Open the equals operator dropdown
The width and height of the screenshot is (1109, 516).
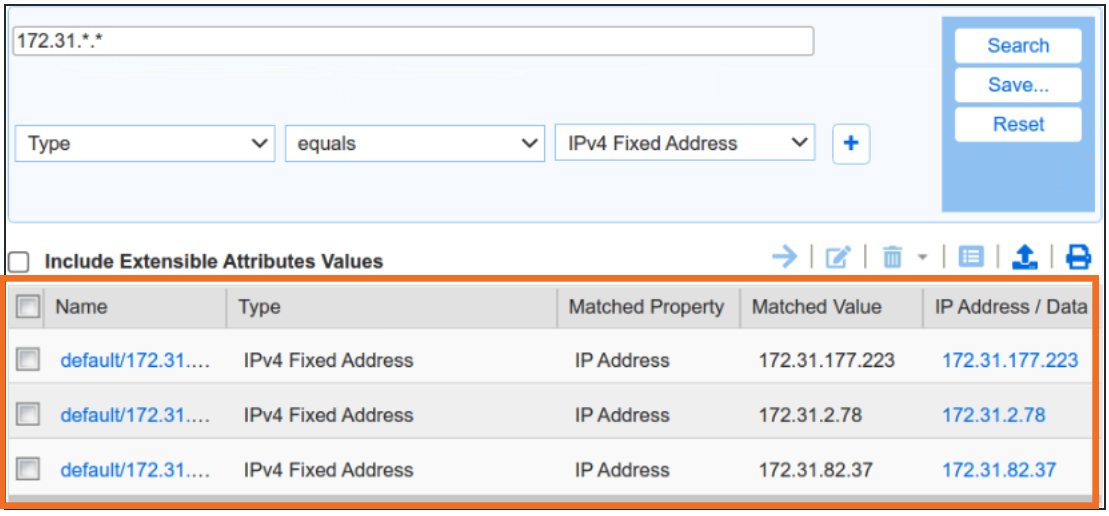[x=414, y=144]
